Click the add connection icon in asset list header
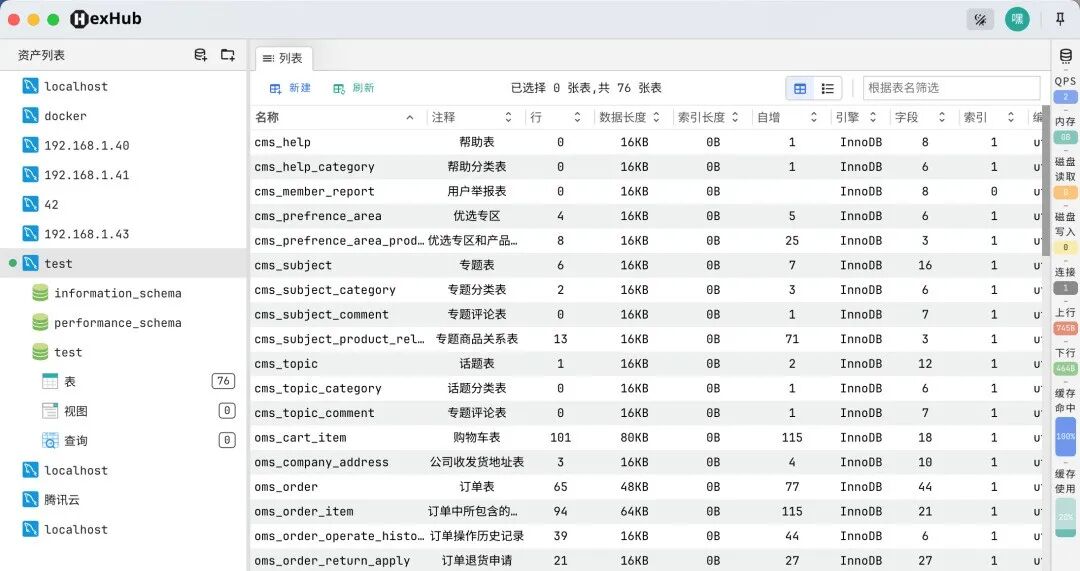The image size is (1080, 571). tap(200, 55)
